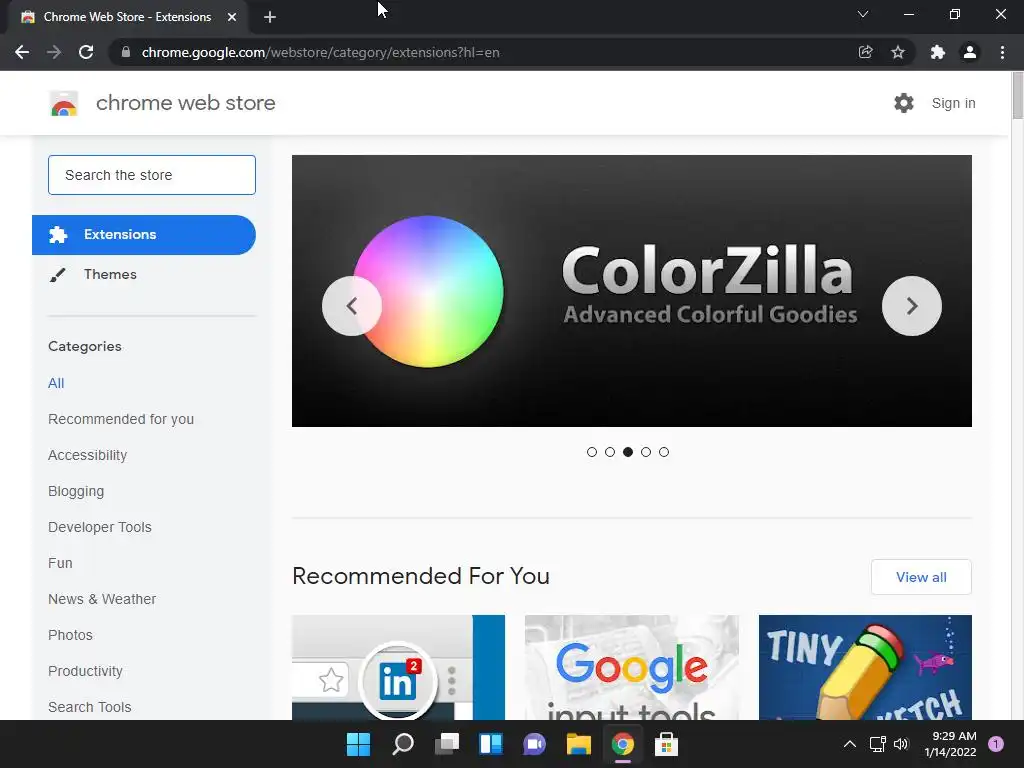The width and height of the screenshot is (1024, 768).
Task: Open the Blogging category
Action: click(x=76, y=491)
